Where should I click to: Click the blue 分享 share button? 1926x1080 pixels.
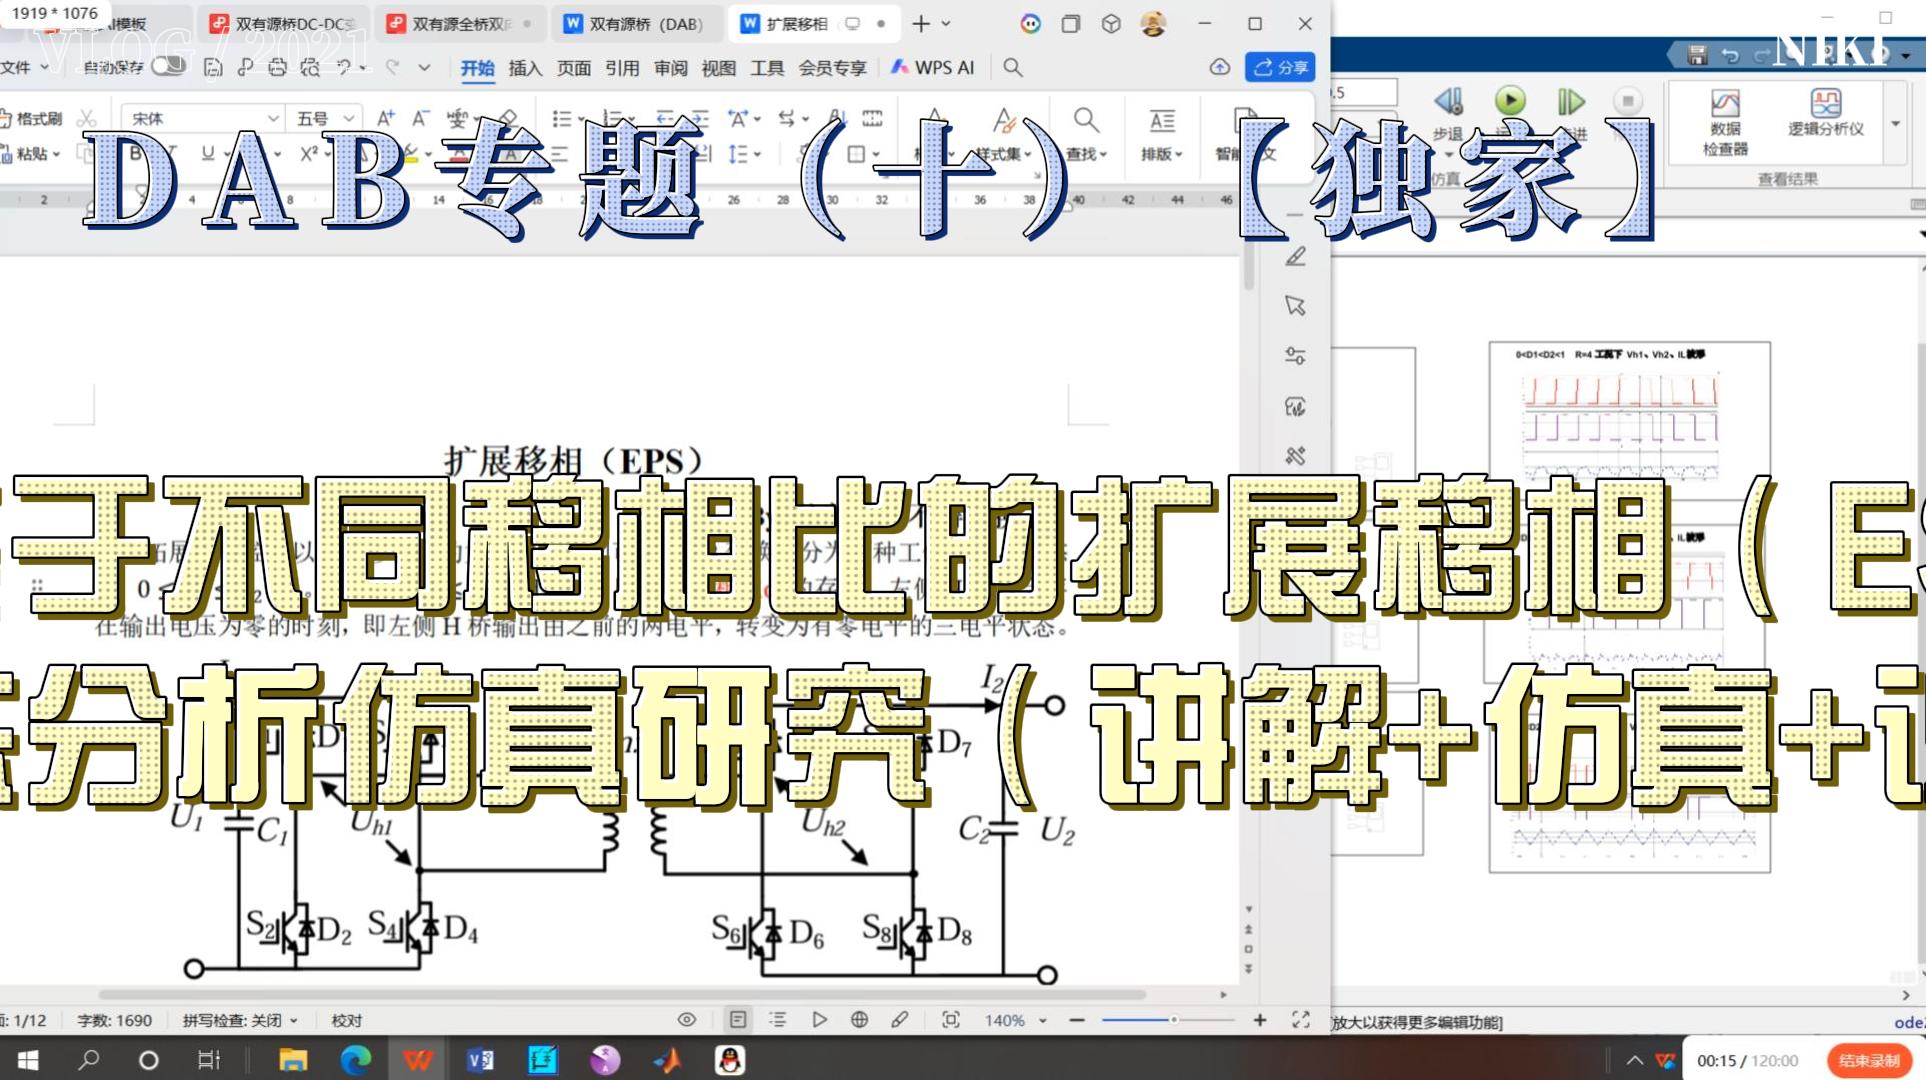click(x=1280, y=67)
